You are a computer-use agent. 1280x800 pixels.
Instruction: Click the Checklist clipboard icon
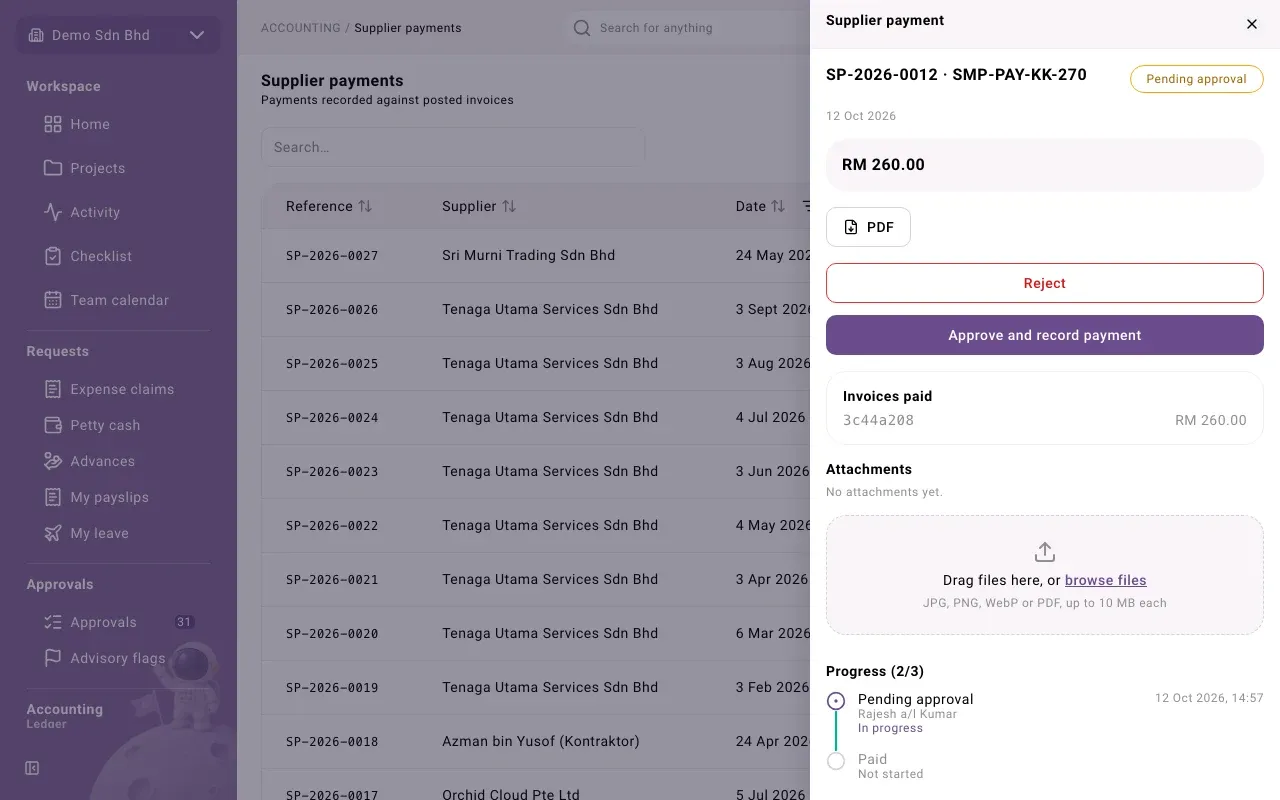(x=53, y=256)
